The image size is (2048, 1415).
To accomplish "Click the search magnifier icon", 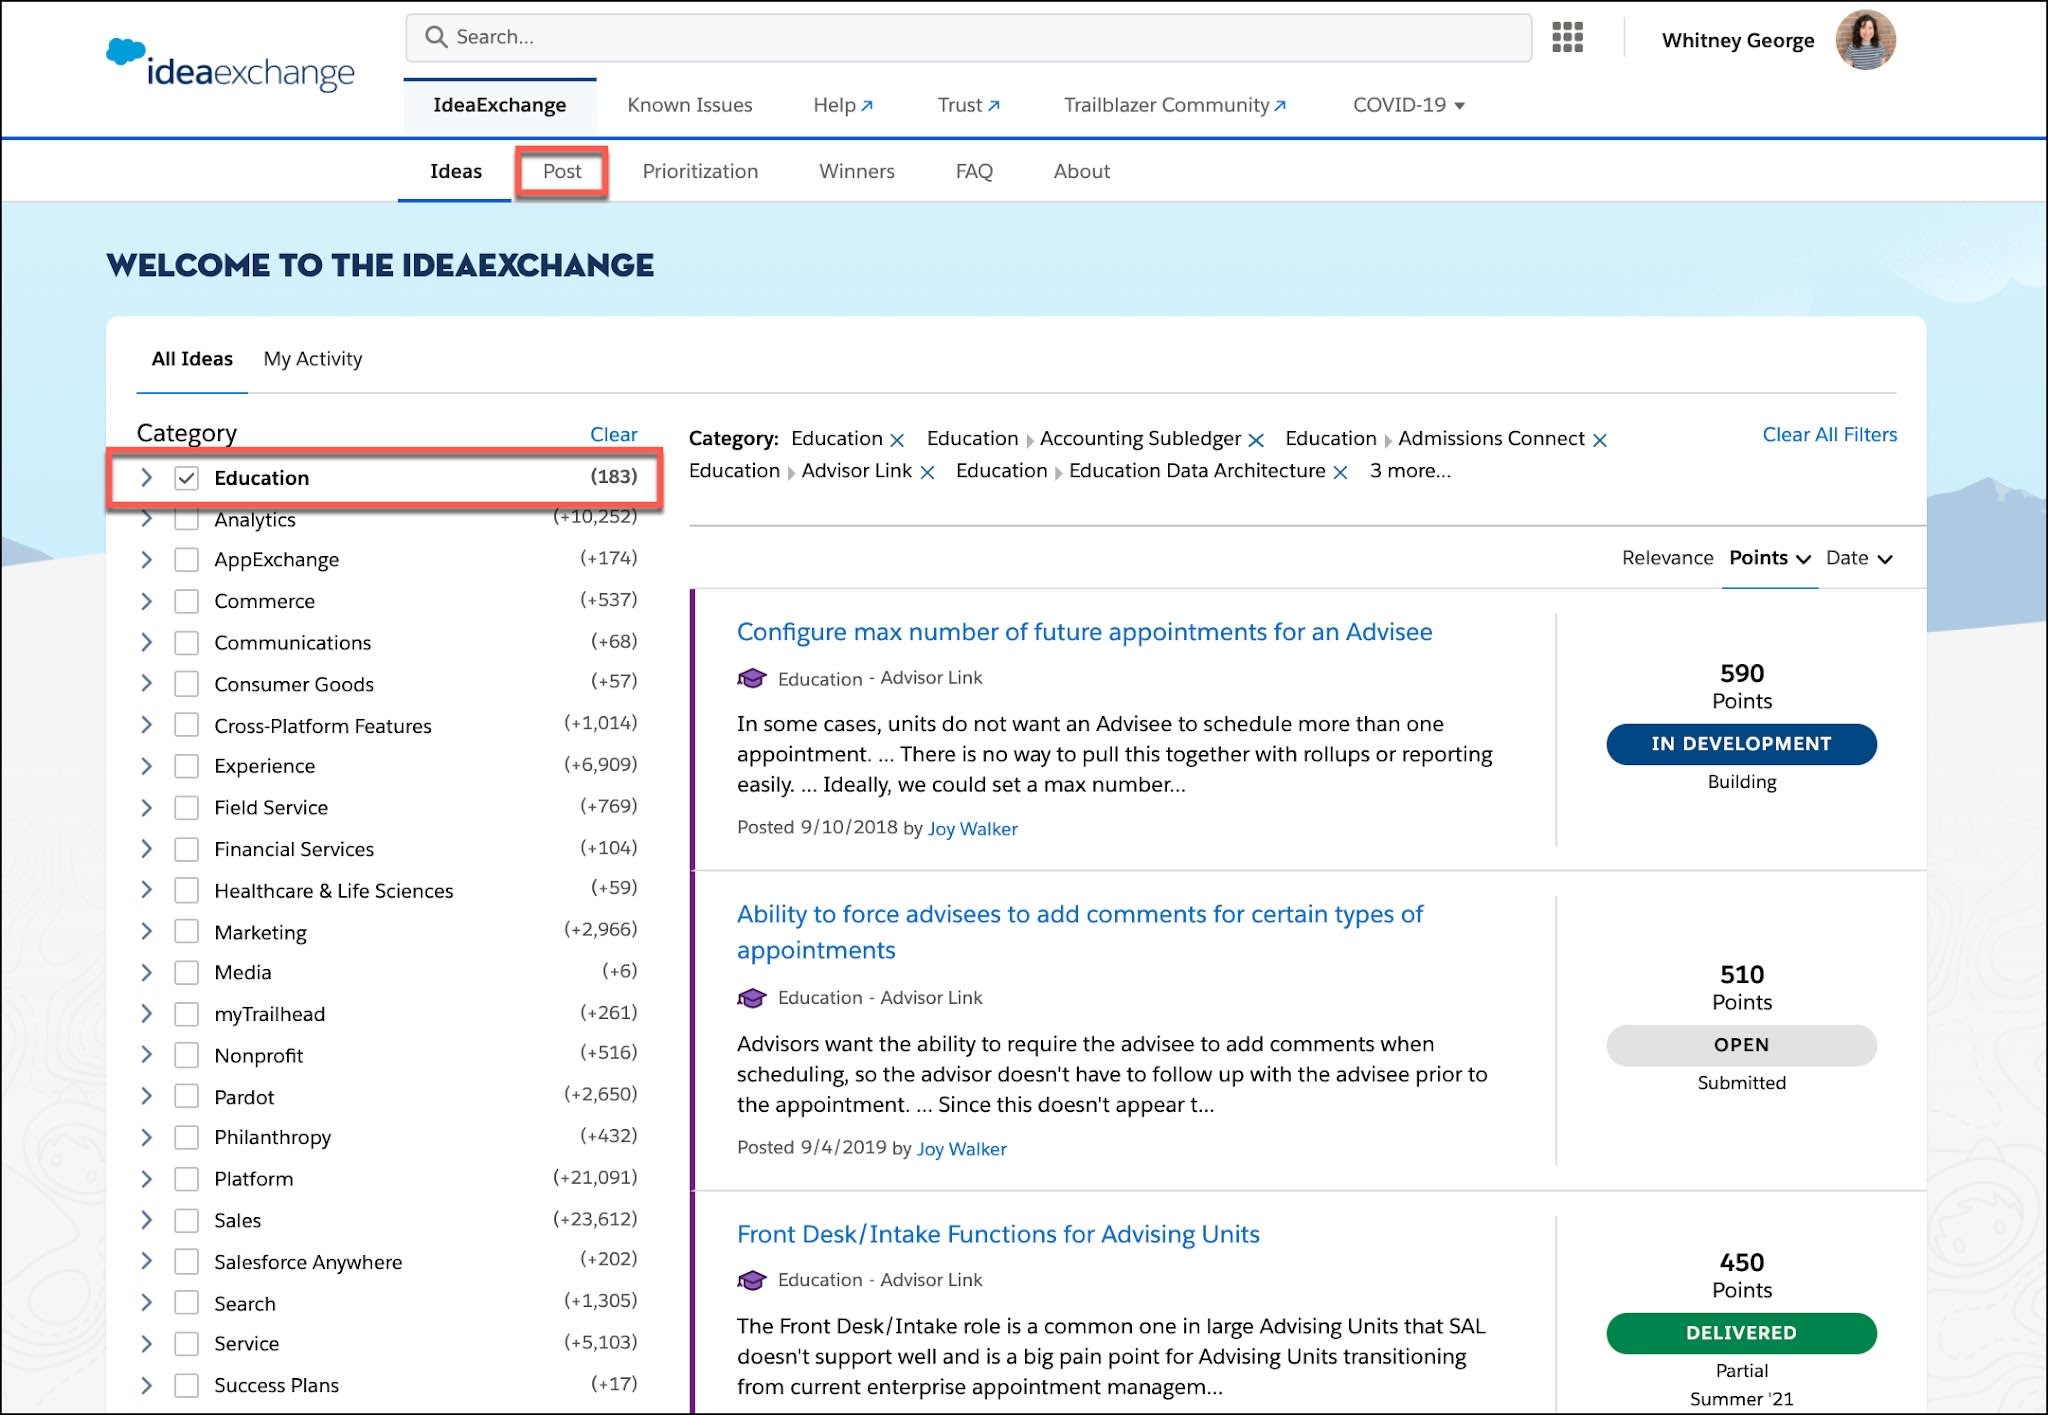I will click(x=436, y=37).
